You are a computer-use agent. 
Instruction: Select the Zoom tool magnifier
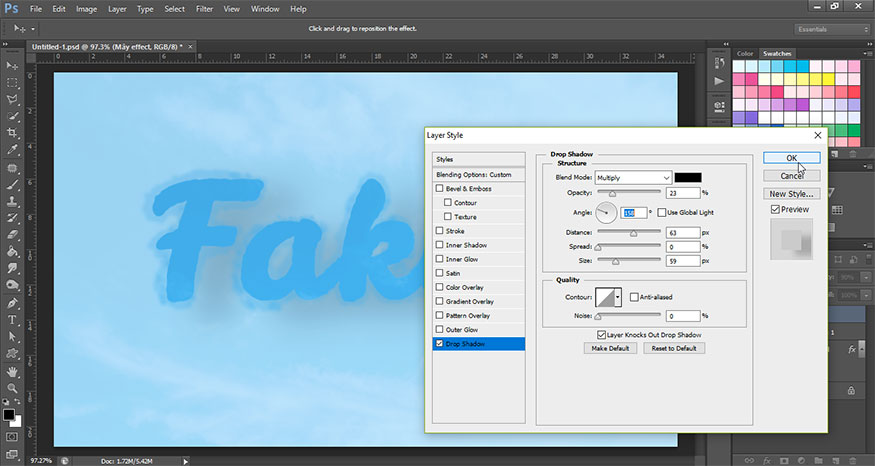(12, 388)
